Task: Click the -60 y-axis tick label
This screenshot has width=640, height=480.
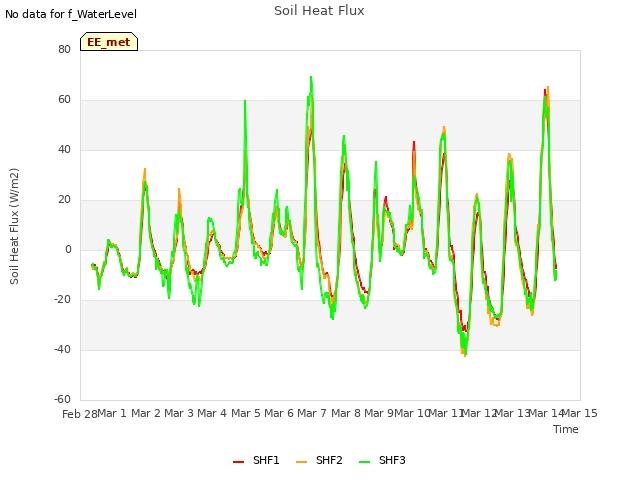Action: [62, 399]
